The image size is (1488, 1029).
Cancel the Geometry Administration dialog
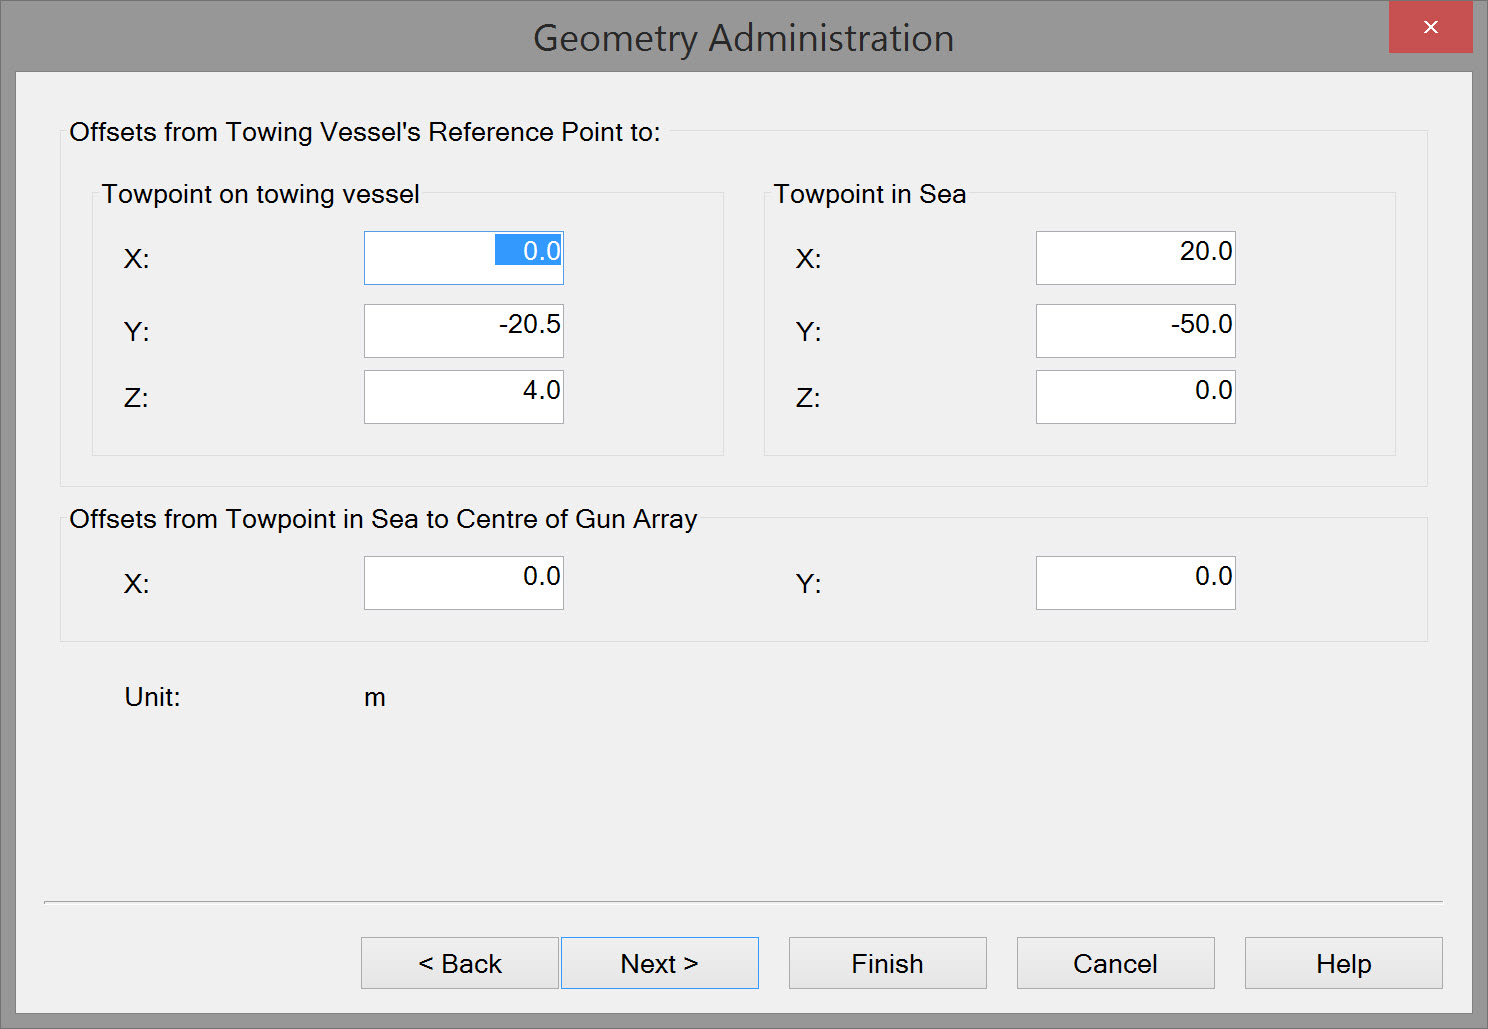(x=1115, y=963)
